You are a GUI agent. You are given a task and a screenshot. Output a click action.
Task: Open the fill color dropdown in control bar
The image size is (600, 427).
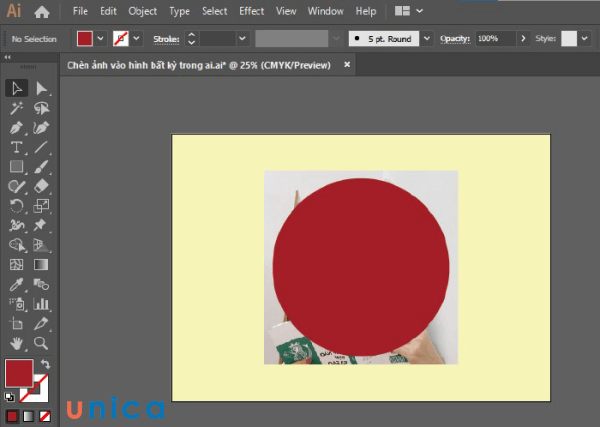[100, 38]
